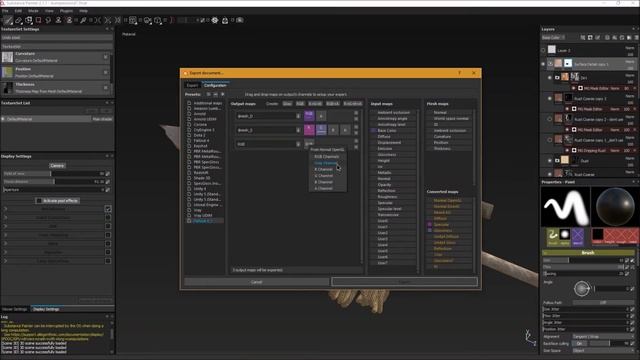
Task: Create Gray output map button
Action: 287,104
